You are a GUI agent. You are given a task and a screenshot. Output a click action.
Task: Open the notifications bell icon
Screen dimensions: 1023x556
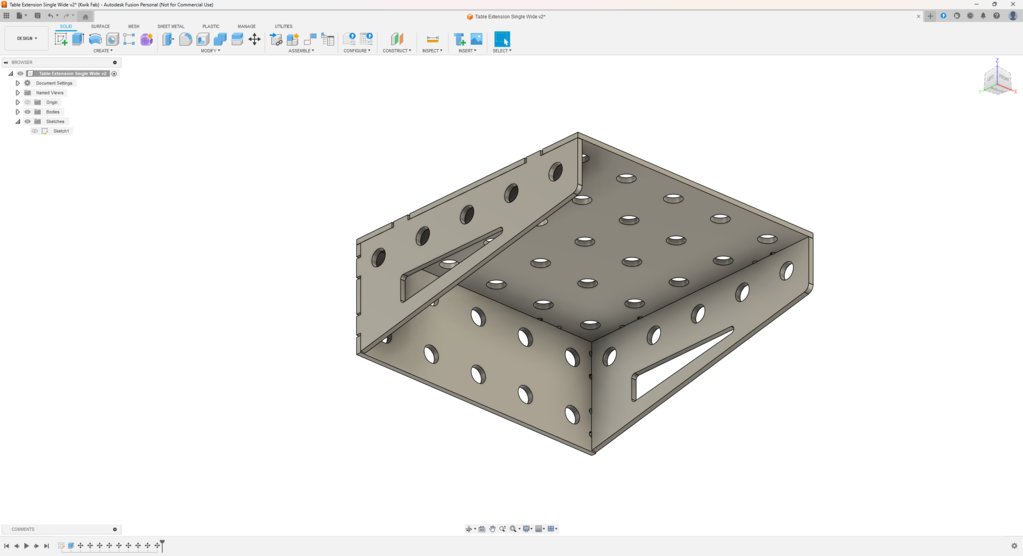pos(983,16)
